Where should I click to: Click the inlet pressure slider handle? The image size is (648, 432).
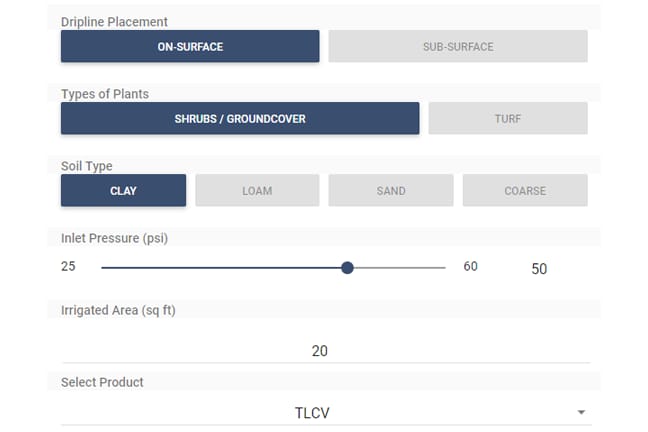[347, 267]
